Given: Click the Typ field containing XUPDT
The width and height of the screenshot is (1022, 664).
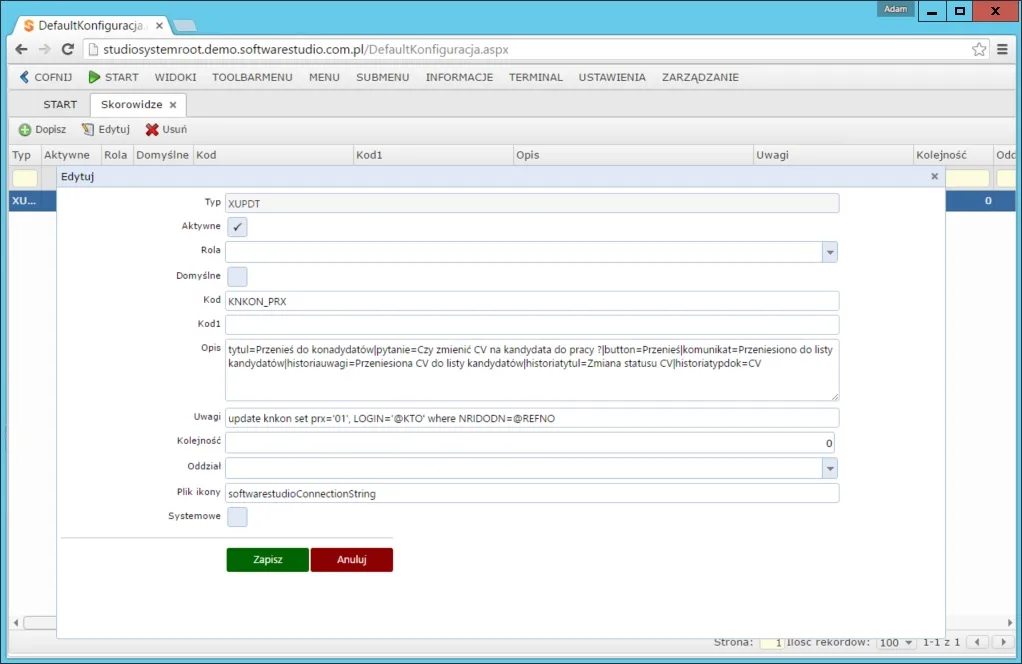Looking at the screenshot, I should pos(532,203).
